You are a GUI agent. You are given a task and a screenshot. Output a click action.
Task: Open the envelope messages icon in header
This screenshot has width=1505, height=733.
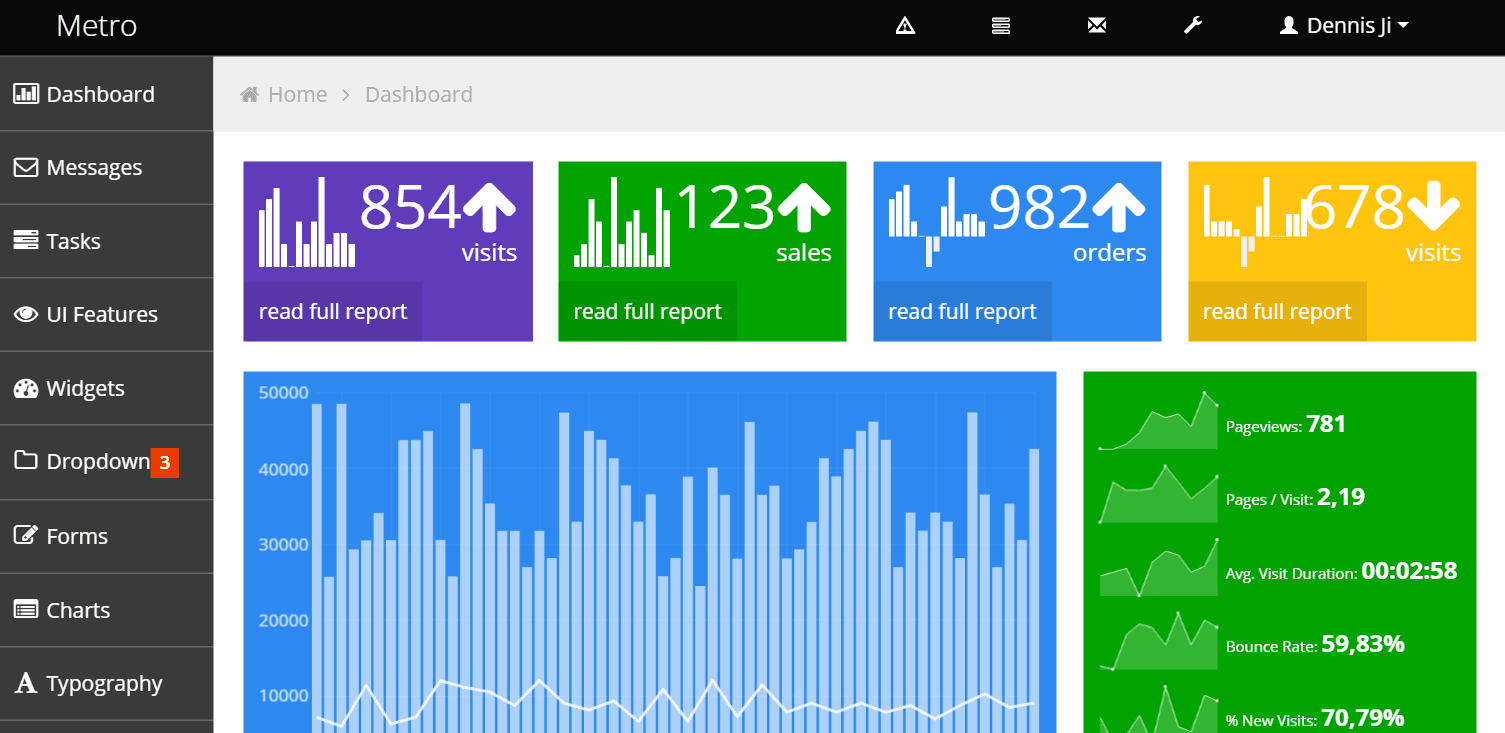point(1097,26)
